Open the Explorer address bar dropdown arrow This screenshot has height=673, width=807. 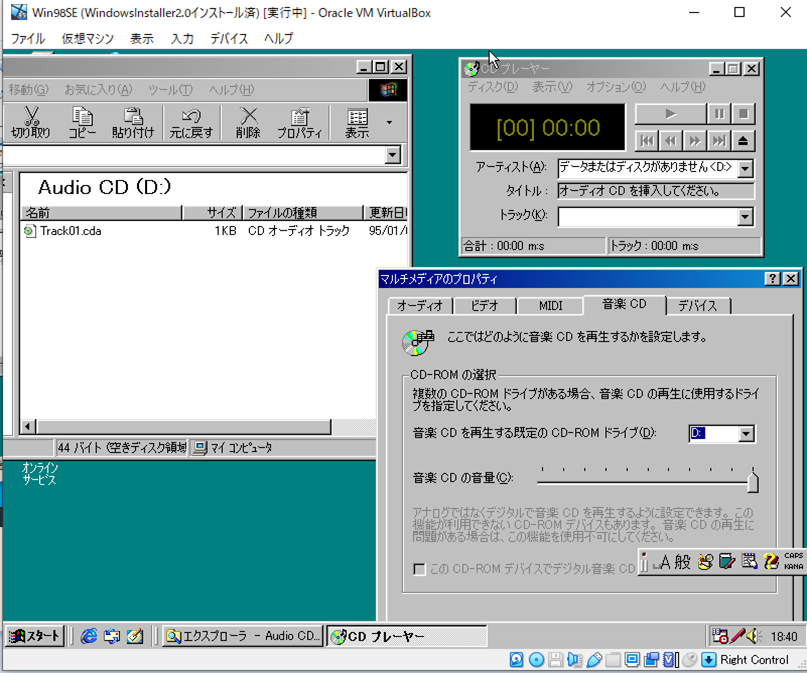392,154
